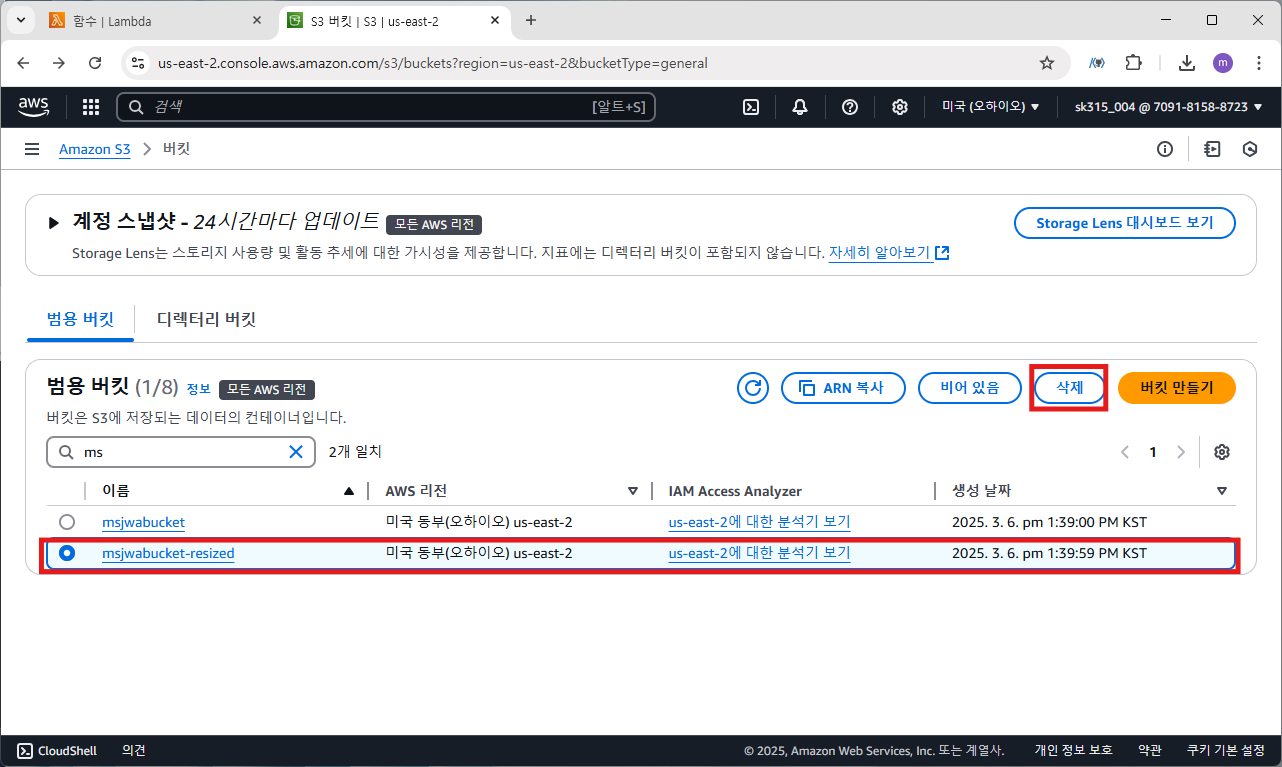This screenshot has width=1282, height=767.
Task: Open the Storage Lens 대시보드 보기 button
Action: tap(1125, 223)
